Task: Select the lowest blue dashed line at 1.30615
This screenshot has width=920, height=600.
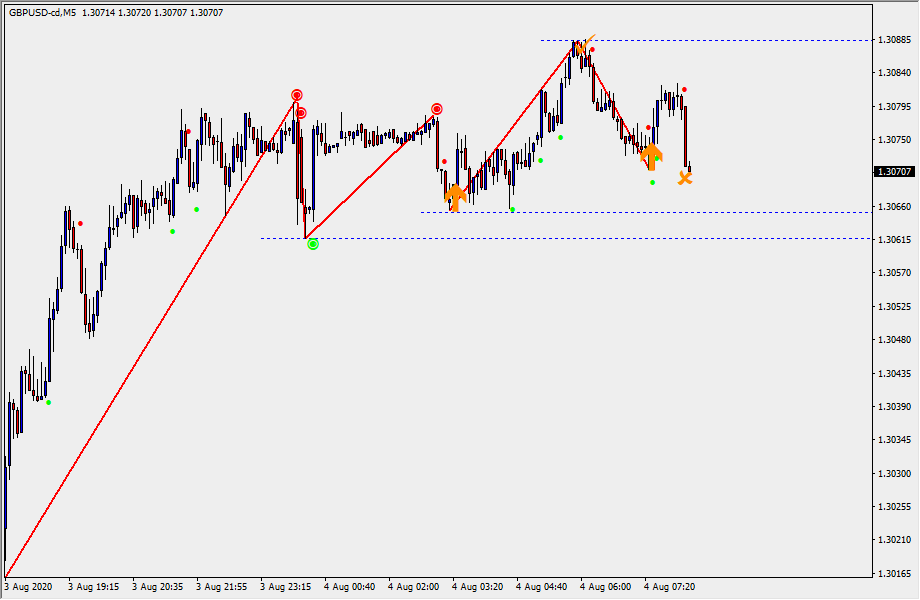Action: coord(600,238)
